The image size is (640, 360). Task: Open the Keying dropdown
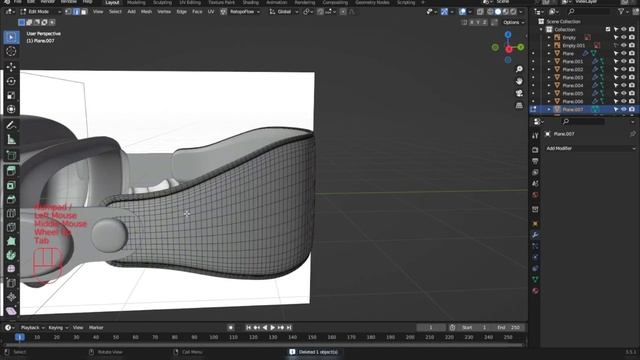(x=58, y=328)
